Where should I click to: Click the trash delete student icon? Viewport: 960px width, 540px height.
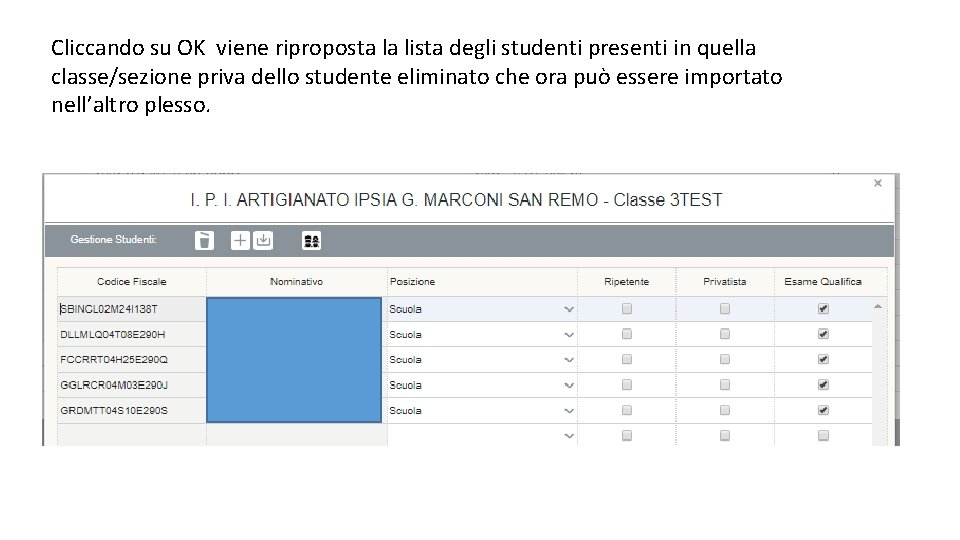click(204, 240)
